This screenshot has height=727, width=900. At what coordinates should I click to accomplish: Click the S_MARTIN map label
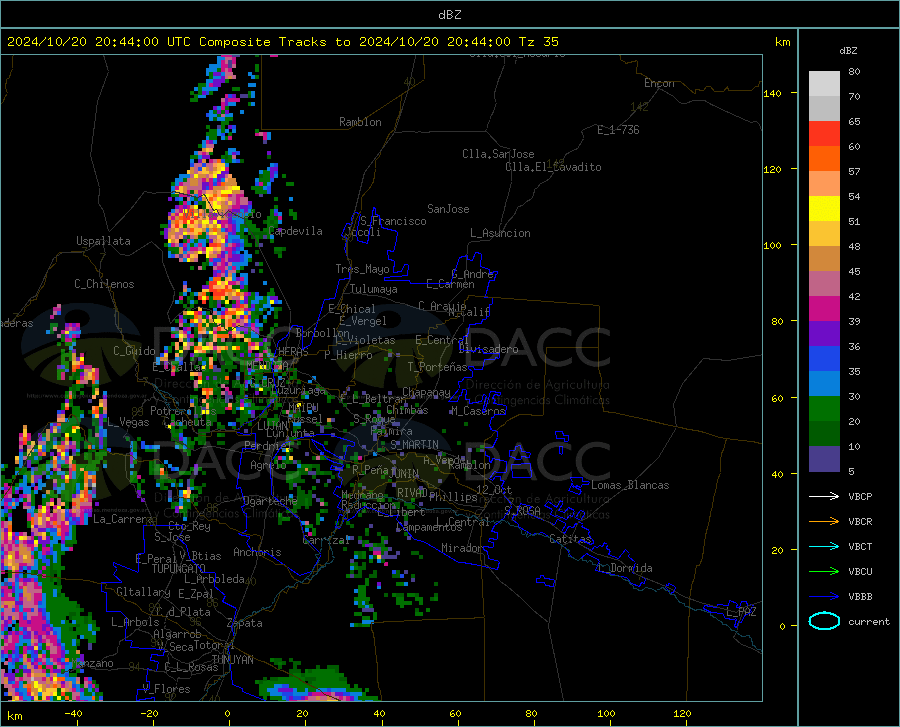414,445
